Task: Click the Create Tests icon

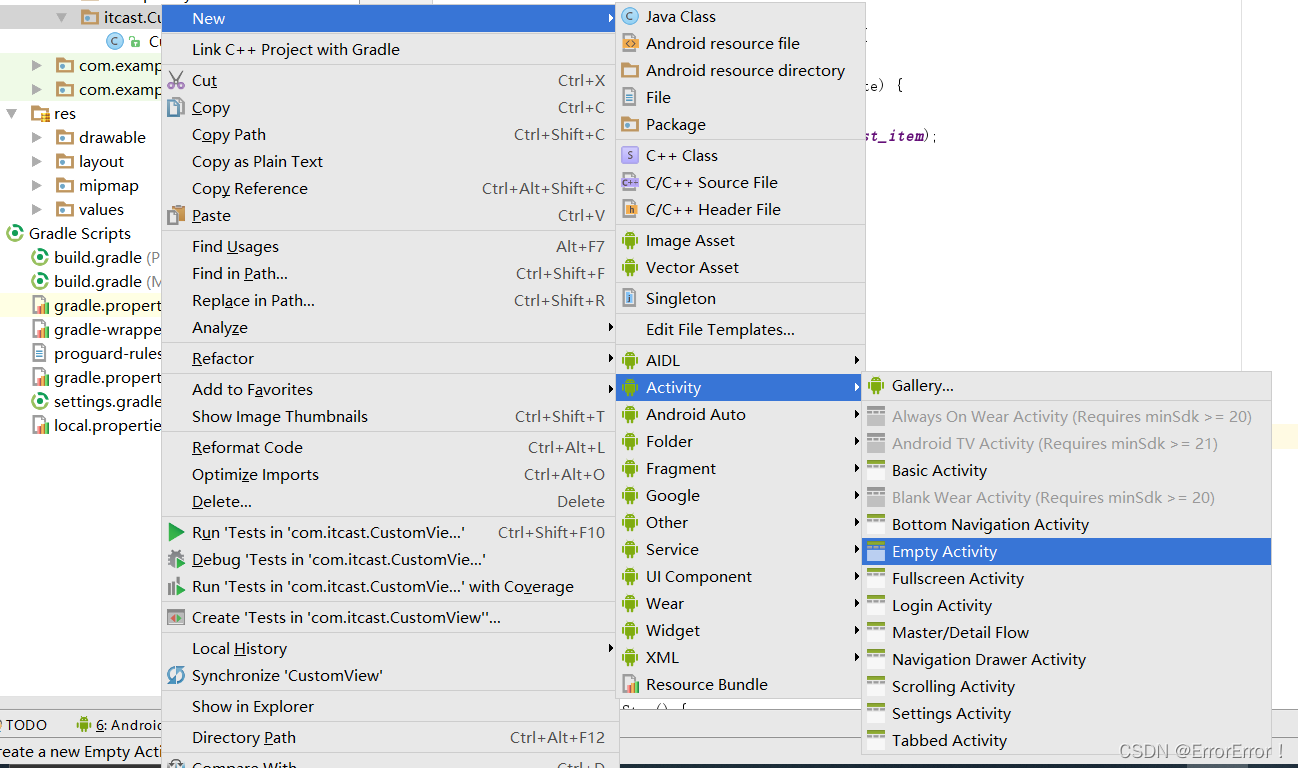Action: pyautogui.click(x=176, y=617)
